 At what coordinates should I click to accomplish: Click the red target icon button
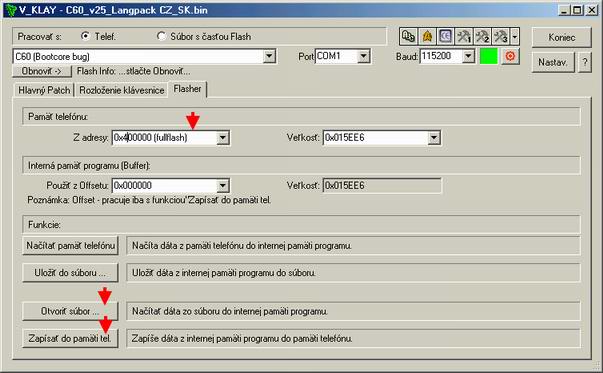[510, 57]
